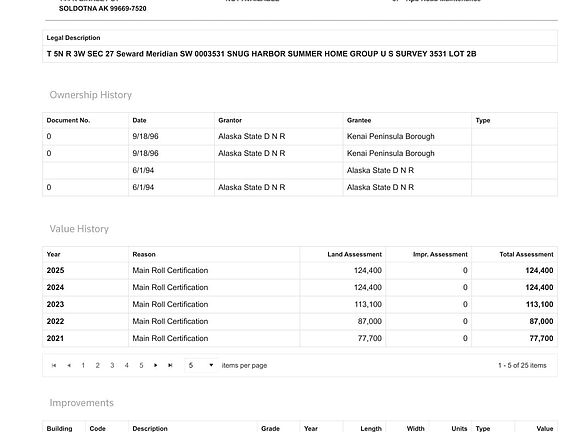
Task: Select the 2023 value history row year
Action: click(55, 305)
